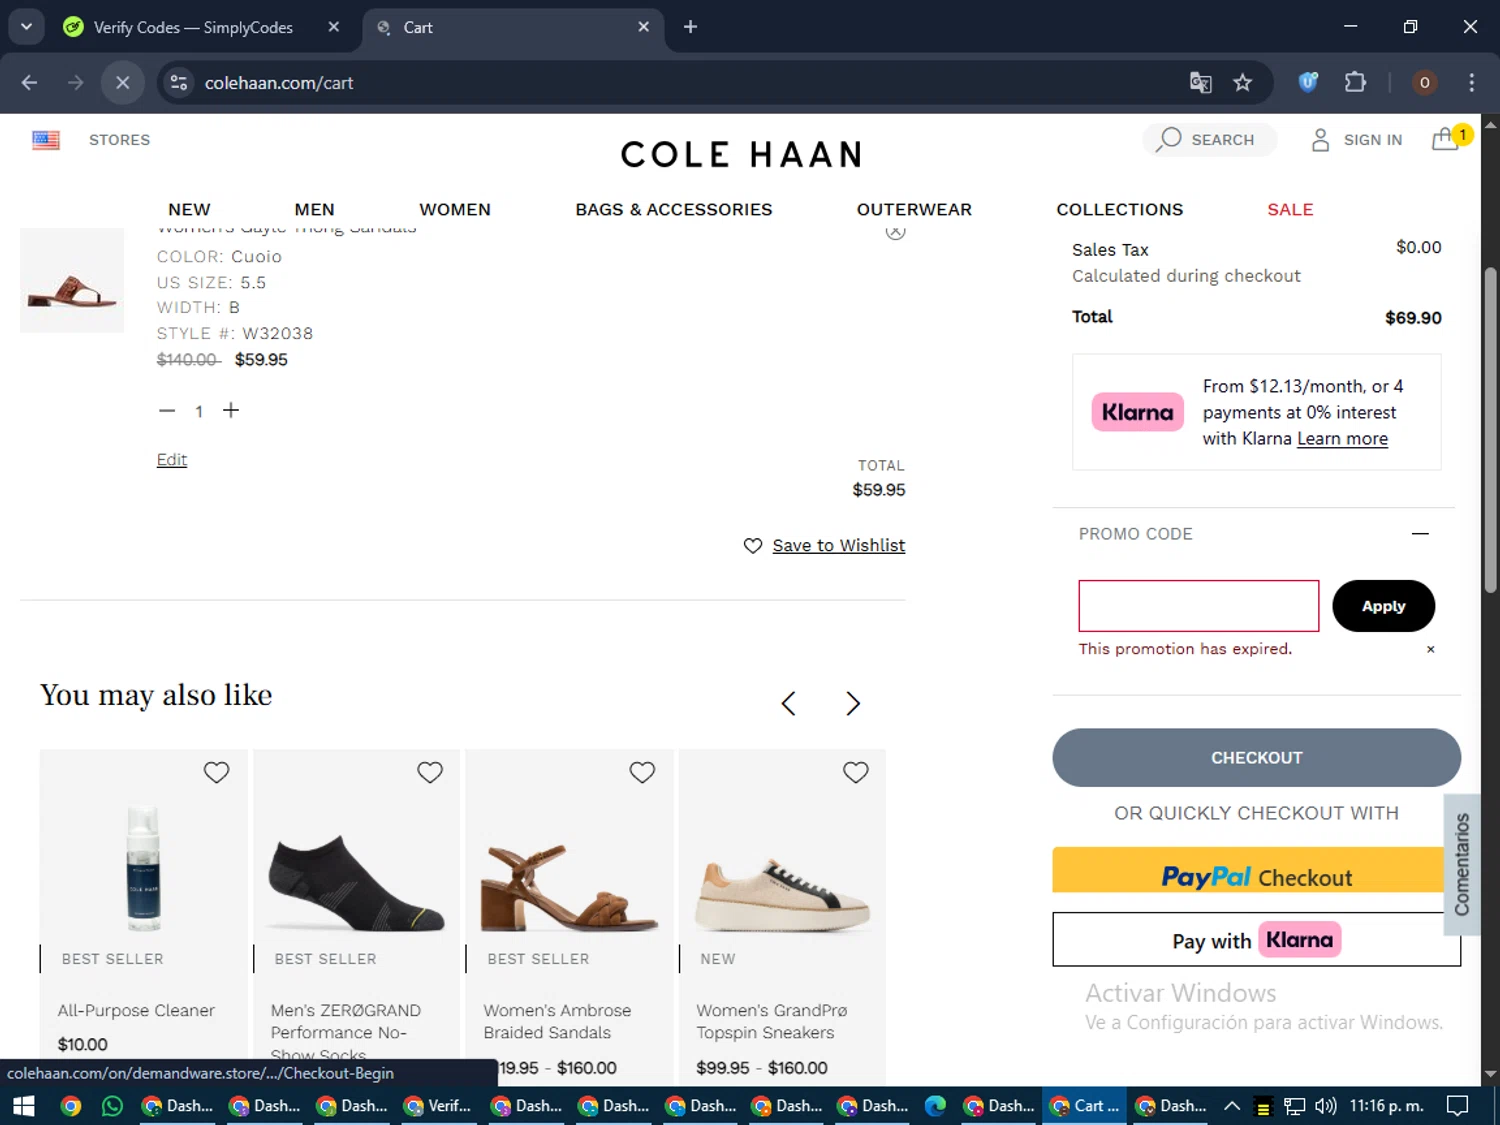
Task: Open the BAGS & ACCESSORIES menu
Action: (x=674, y=209)
